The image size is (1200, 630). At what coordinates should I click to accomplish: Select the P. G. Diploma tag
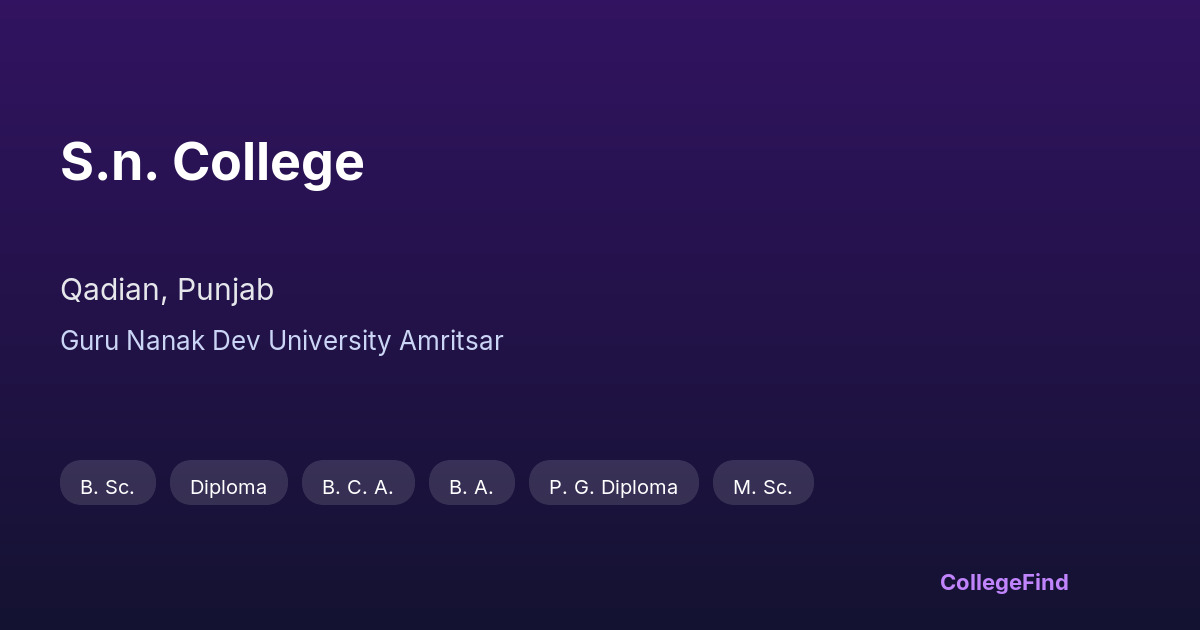(x=613, y=487)
